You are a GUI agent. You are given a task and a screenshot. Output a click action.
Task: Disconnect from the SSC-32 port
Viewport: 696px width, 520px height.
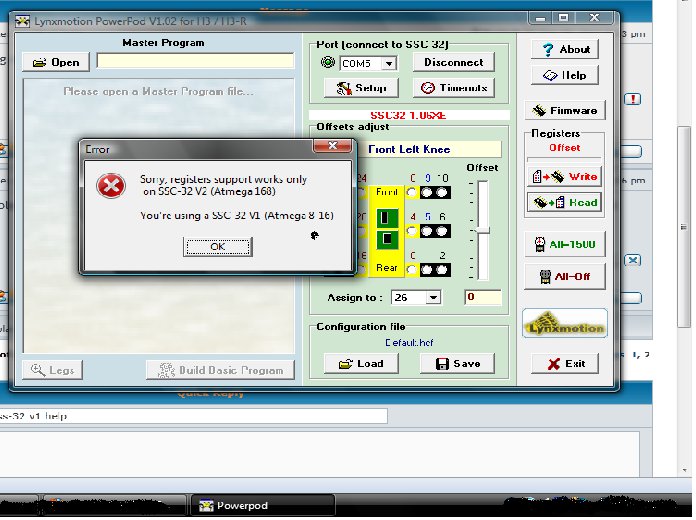[453, 62]
